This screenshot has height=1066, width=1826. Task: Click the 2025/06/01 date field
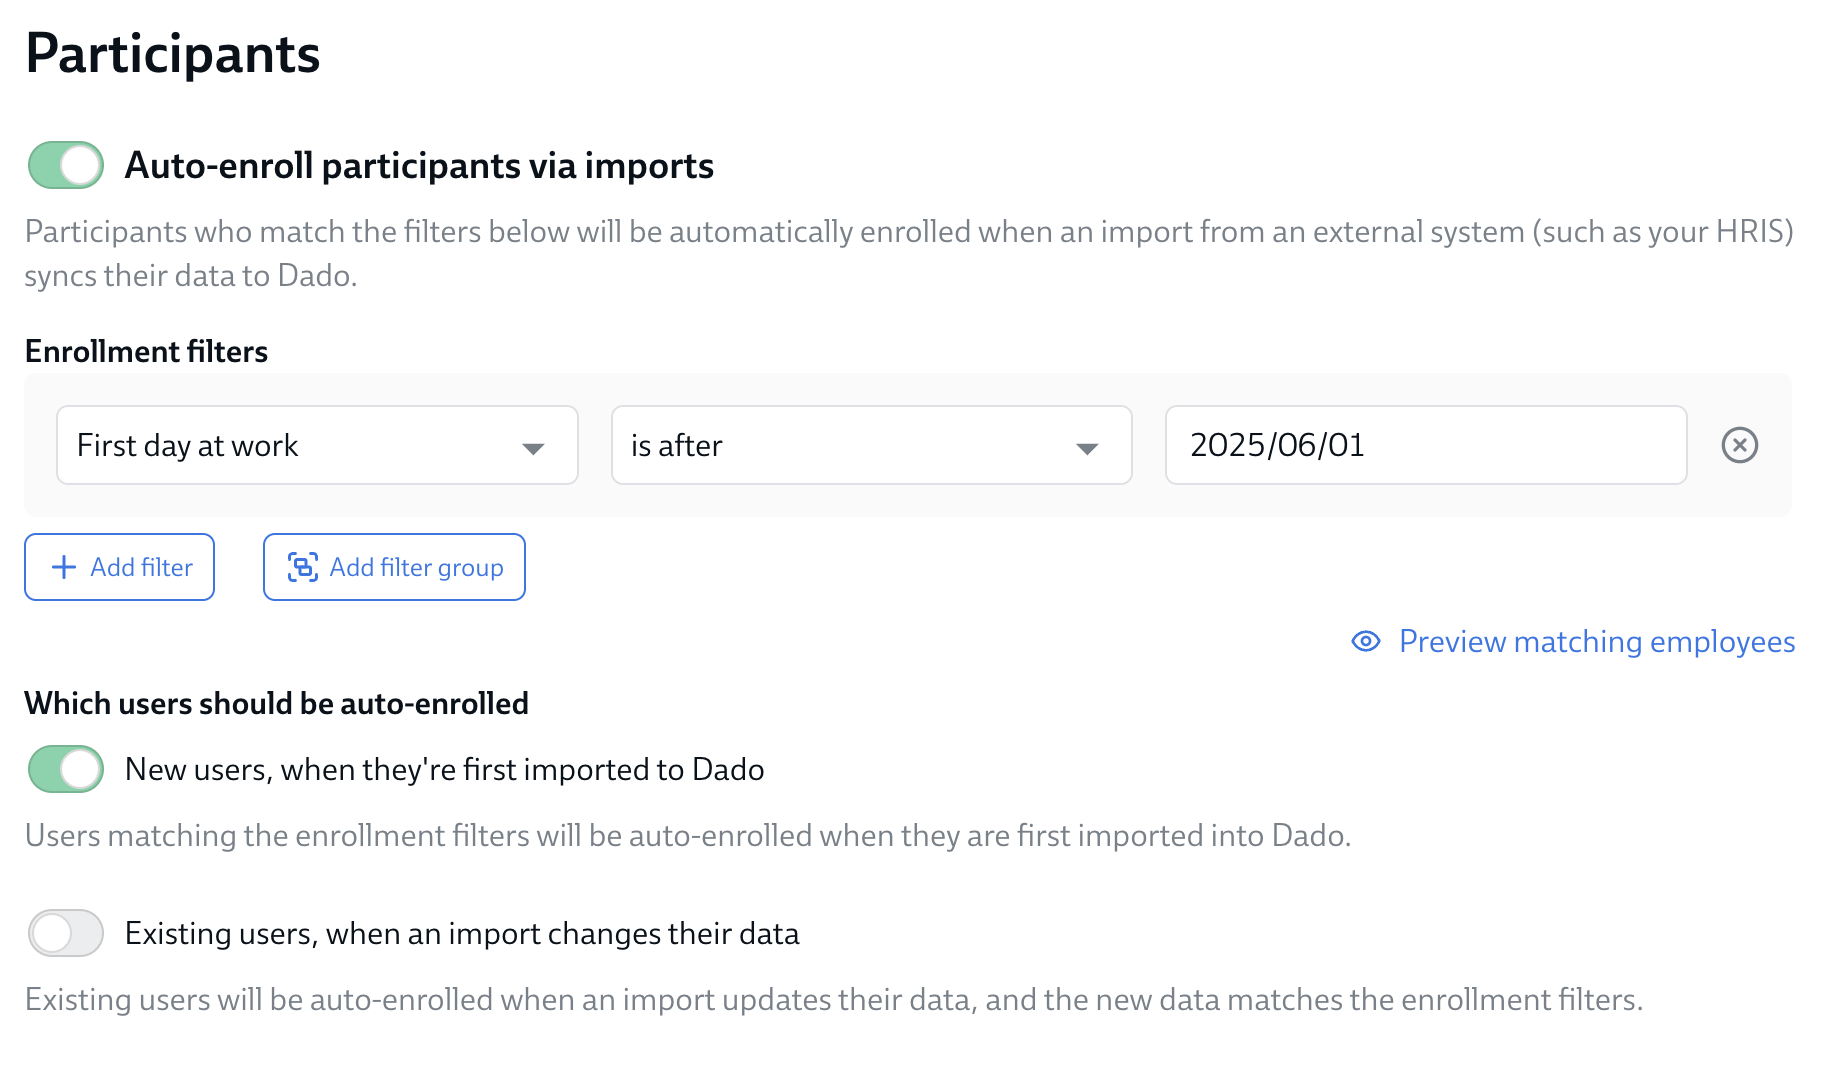point(1425,445)
